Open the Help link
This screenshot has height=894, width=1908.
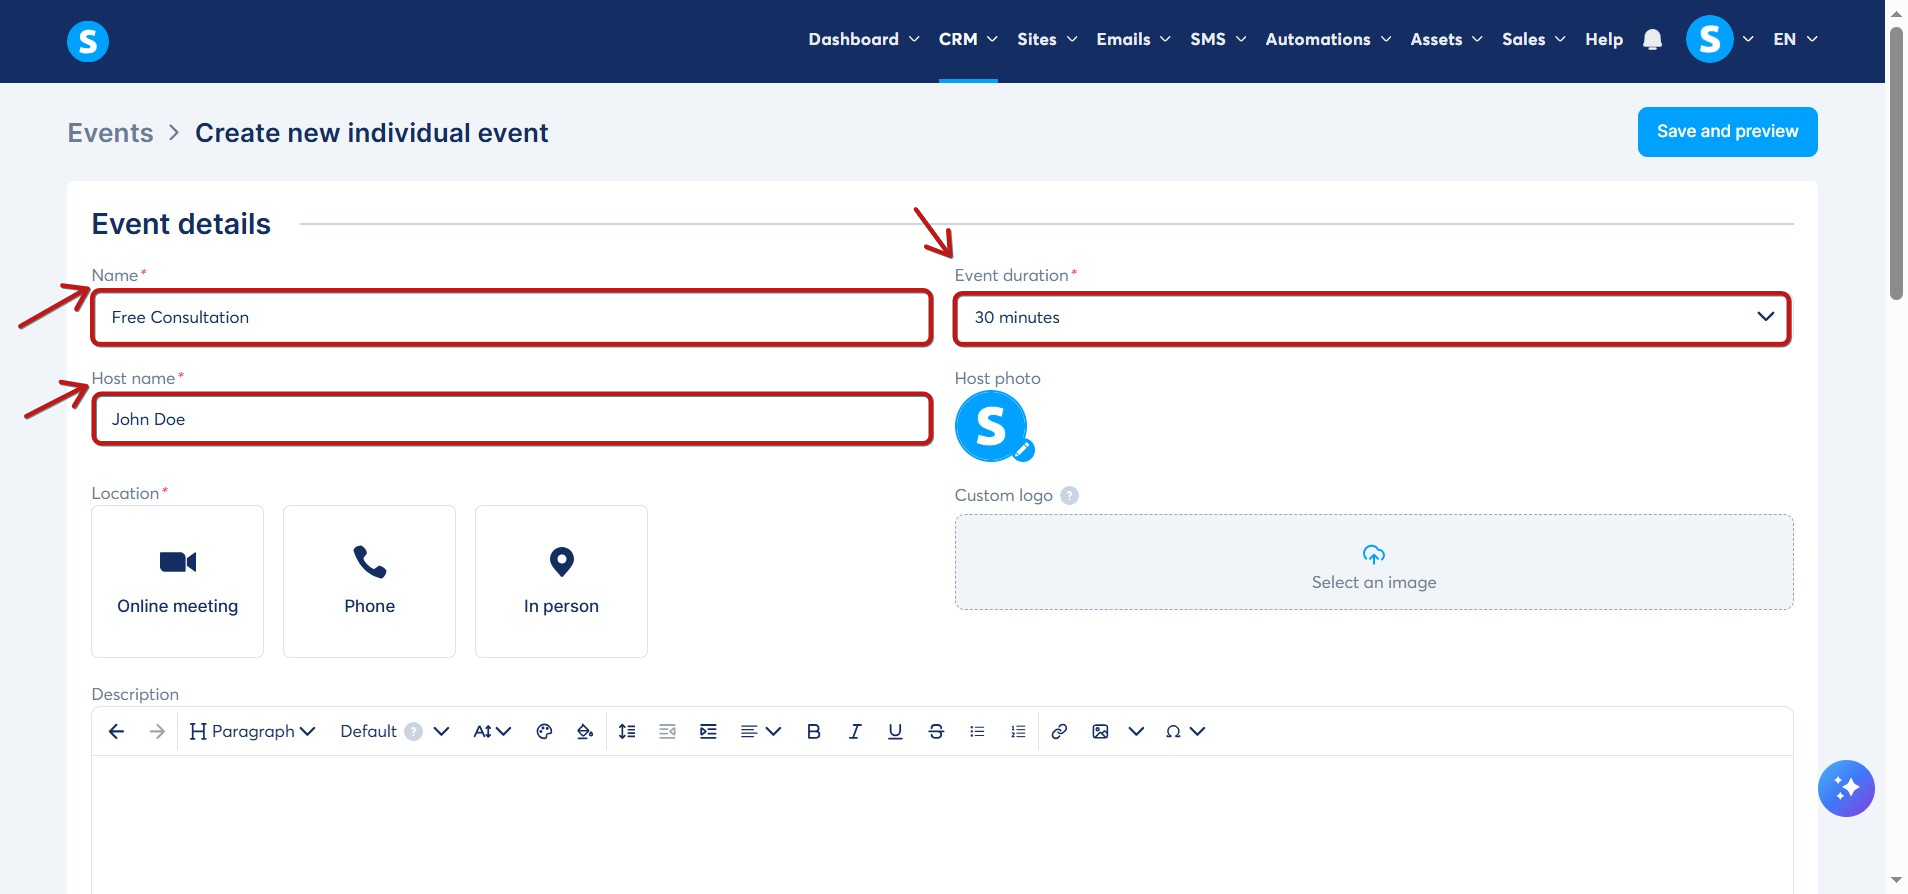(x=1604, y=40)
